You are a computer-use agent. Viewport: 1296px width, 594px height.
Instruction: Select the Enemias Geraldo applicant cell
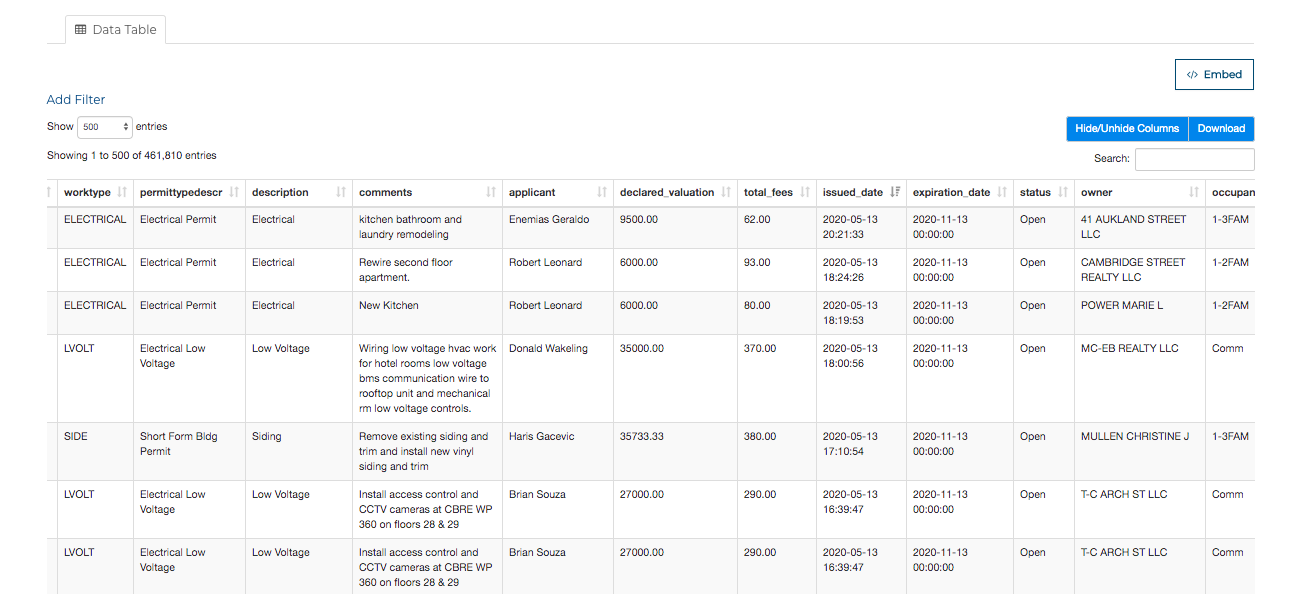click(549, 220)
